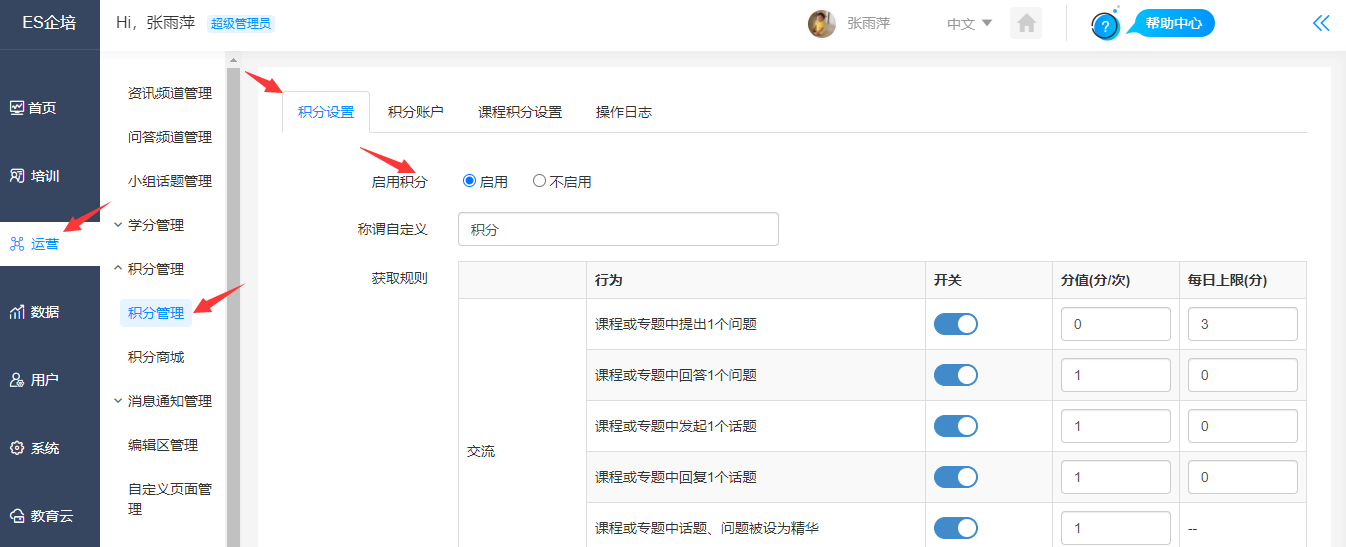Viewport: 1346px width, 547px height.
Task: Click user avatar of 张雨萍
Action: click(x=822, y=24)
